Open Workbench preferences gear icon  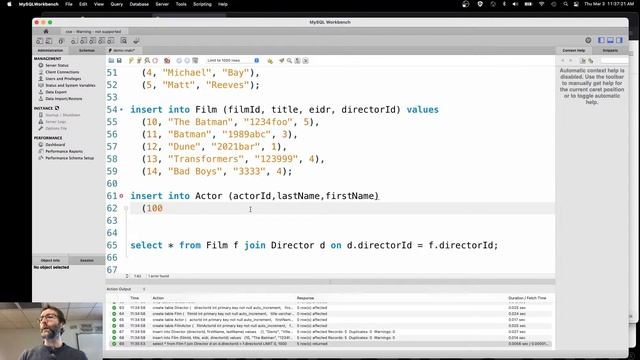pos(588,40)
